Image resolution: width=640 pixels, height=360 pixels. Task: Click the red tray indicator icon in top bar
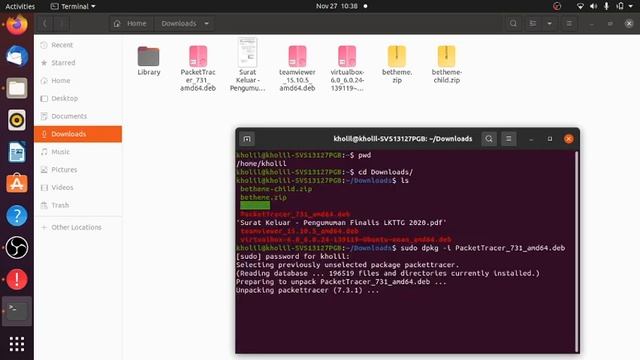tap(557, 6)
